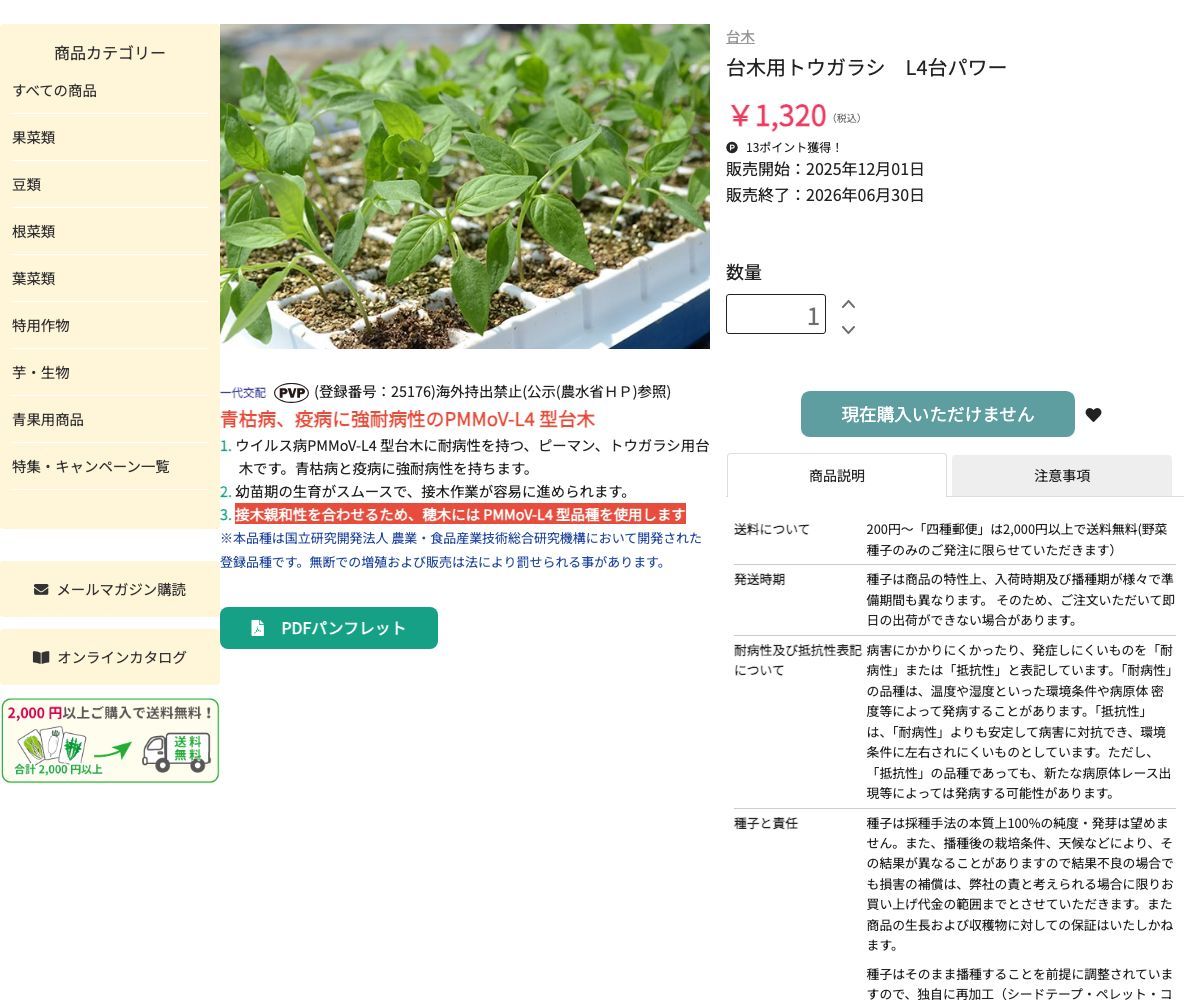Viewport: 1200px width, 1000px height.
Task: Switch to the 注意事項 tab
Action: (x=1062, y=476)
